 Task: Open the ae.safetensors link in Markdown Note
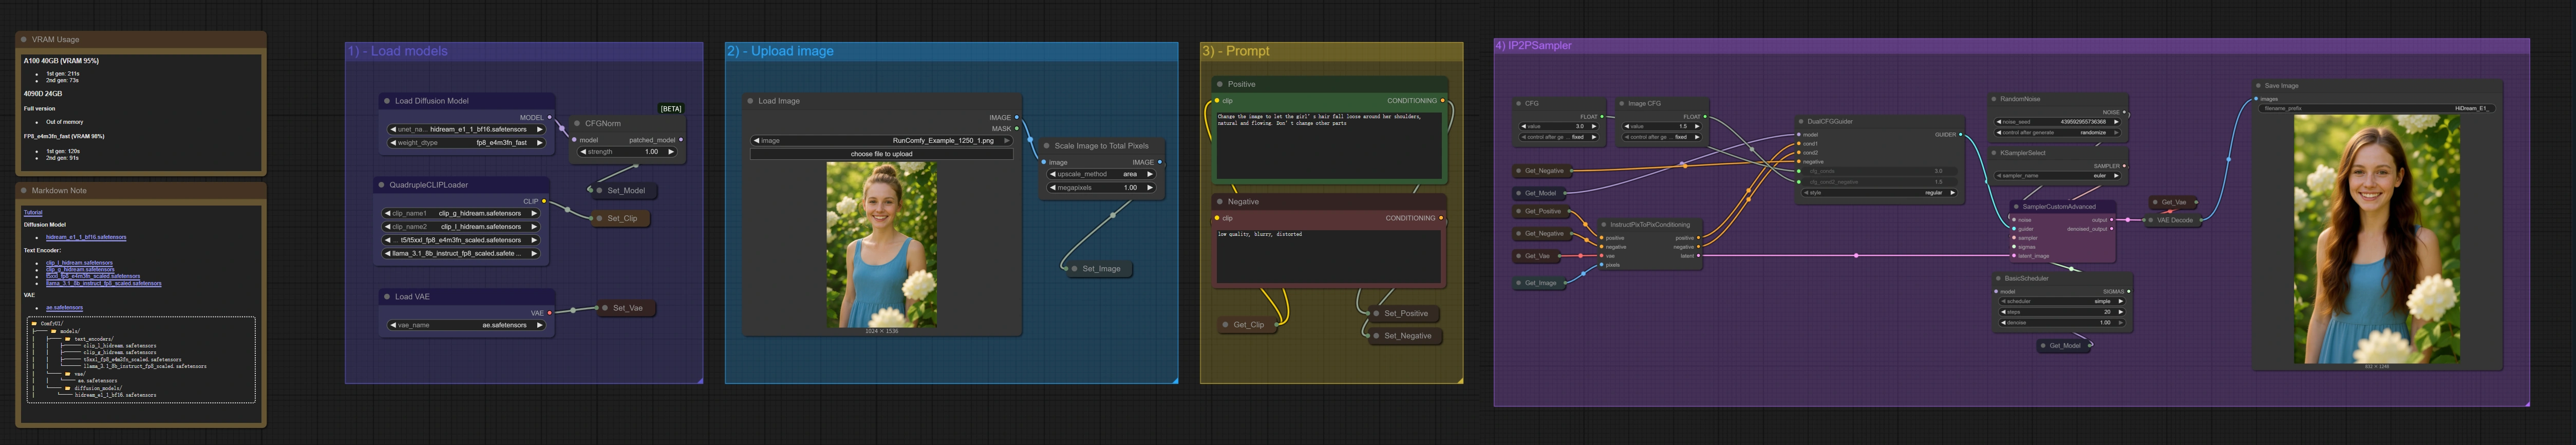64,308
